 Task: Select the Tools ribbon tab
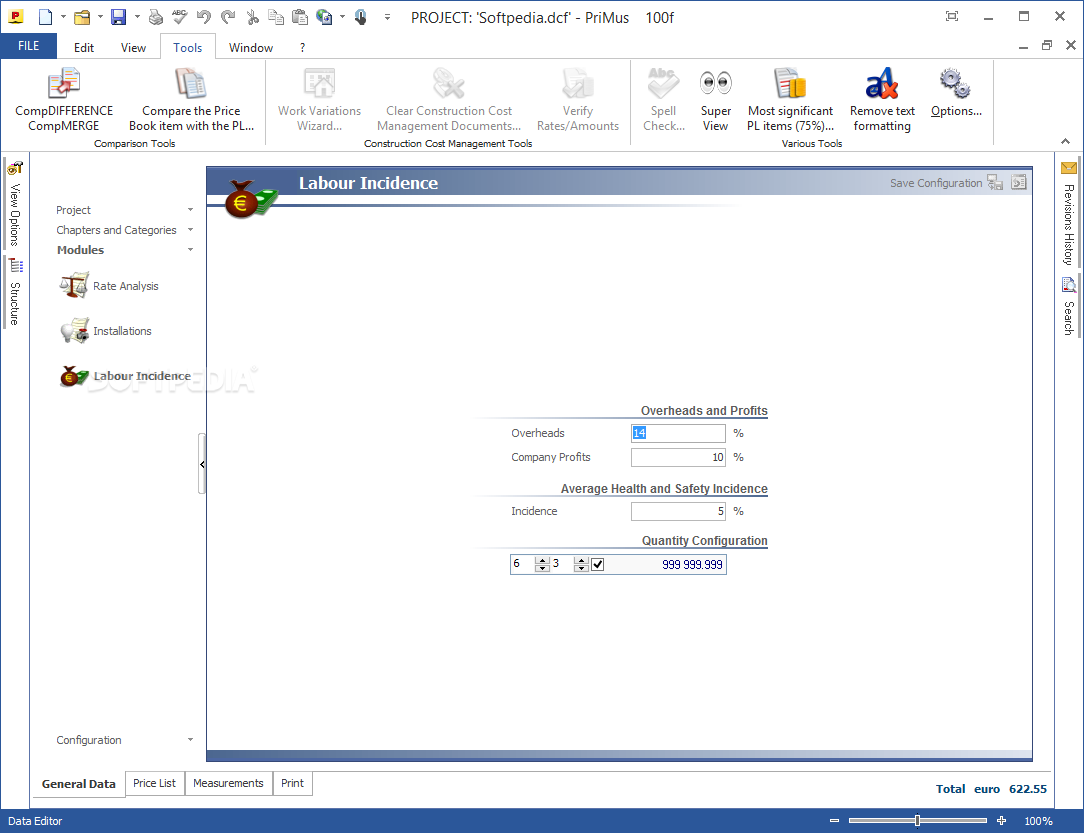pyautogui.click(x=187, y=48)
